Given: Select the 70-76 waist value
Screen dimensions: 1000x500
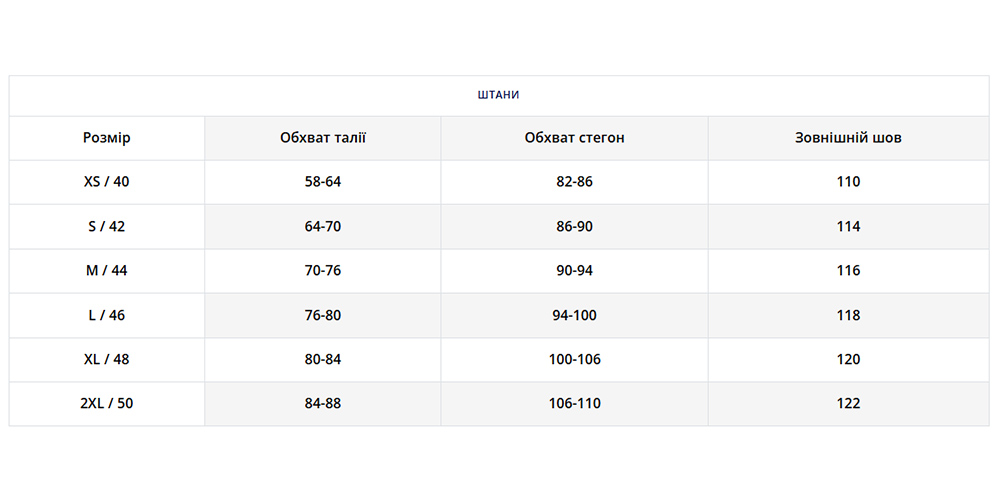Looking at the screenshot, I should pyautogui.click(x=323, y=271).
